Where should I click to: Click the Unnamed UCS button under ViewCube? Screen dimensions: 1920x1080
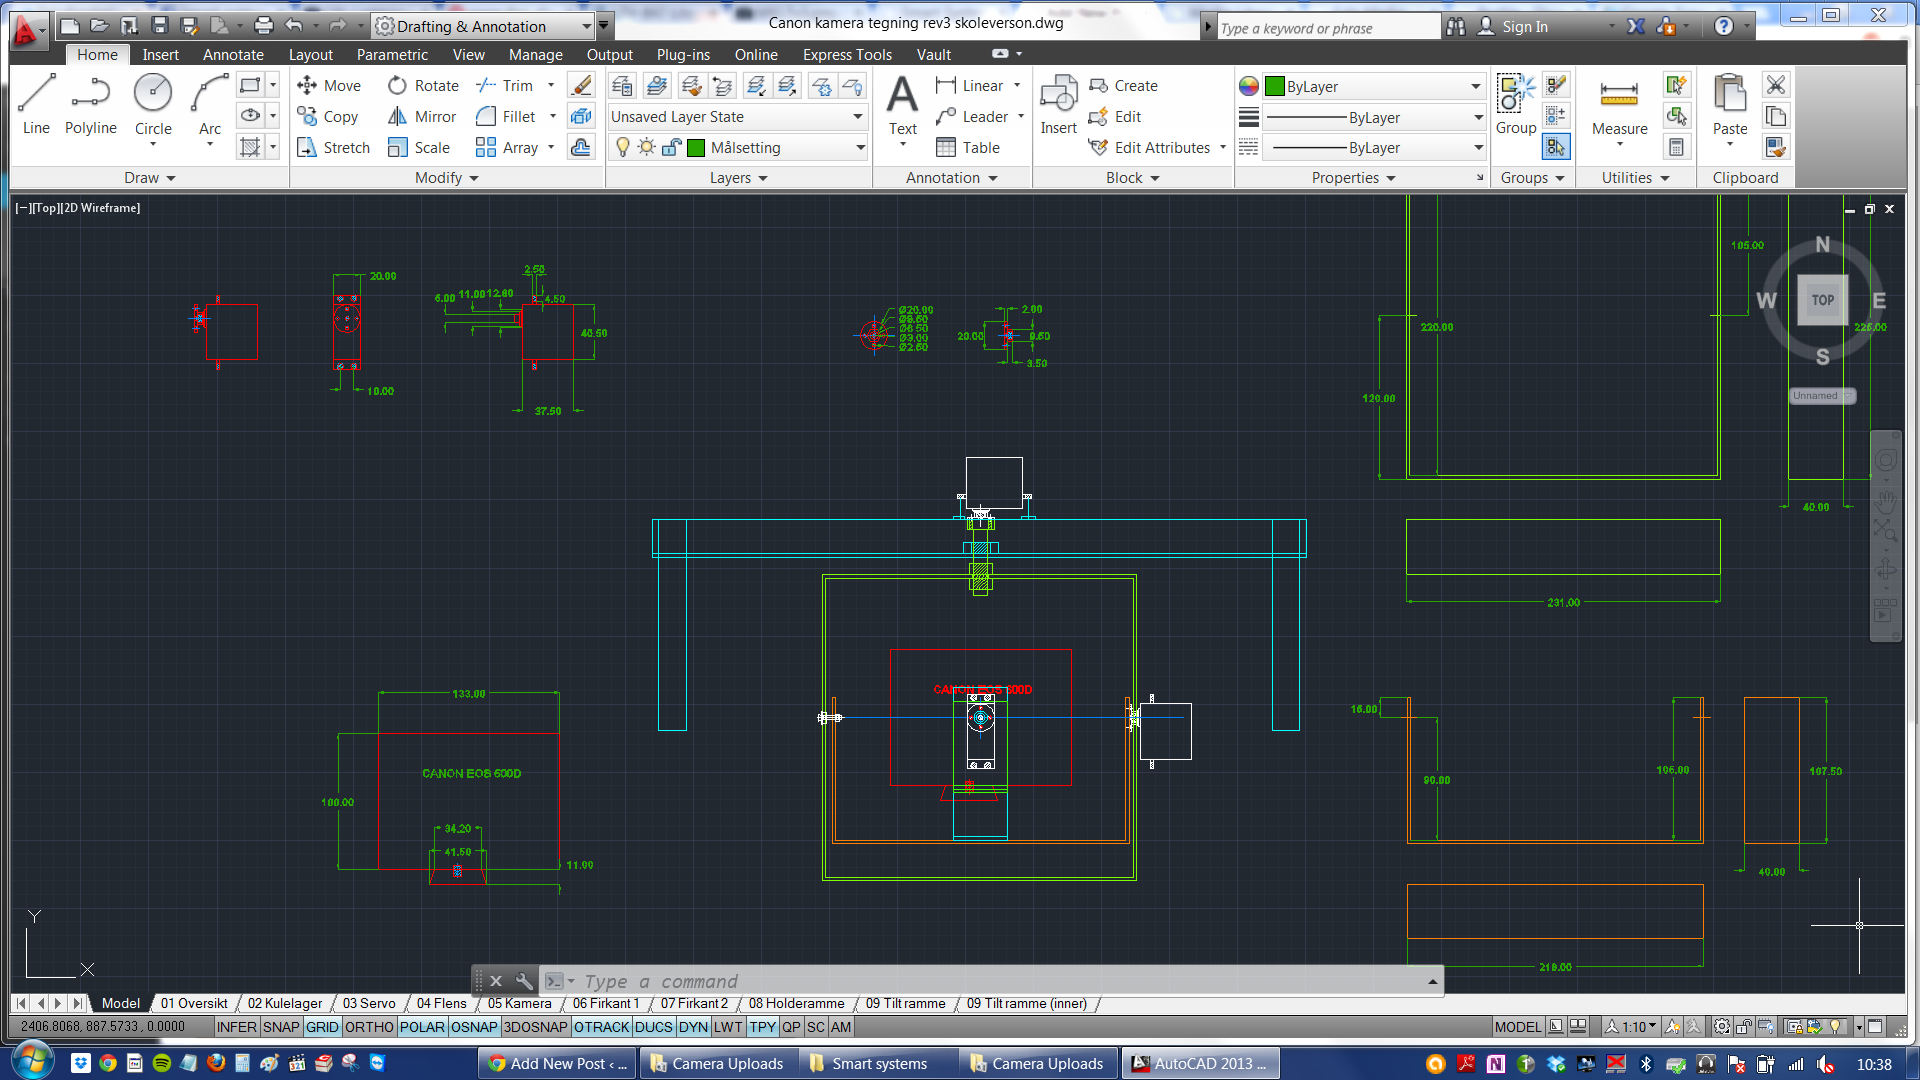tap(1822, 396)
